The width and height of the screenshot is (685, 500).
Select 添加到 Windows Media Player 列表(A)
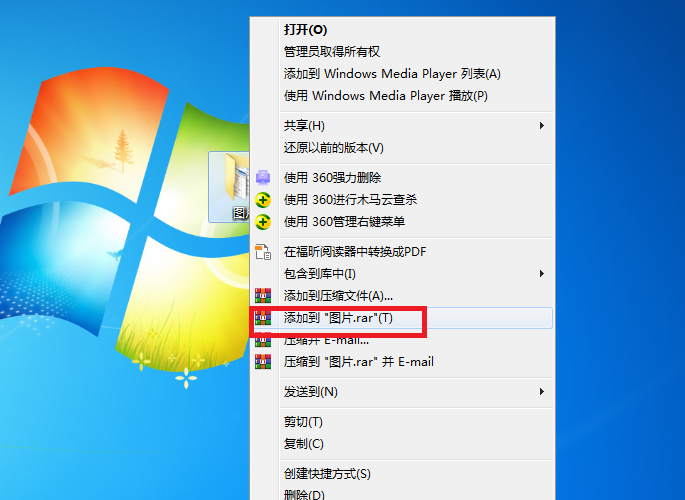pyautogui.click(x=402, y=73)
